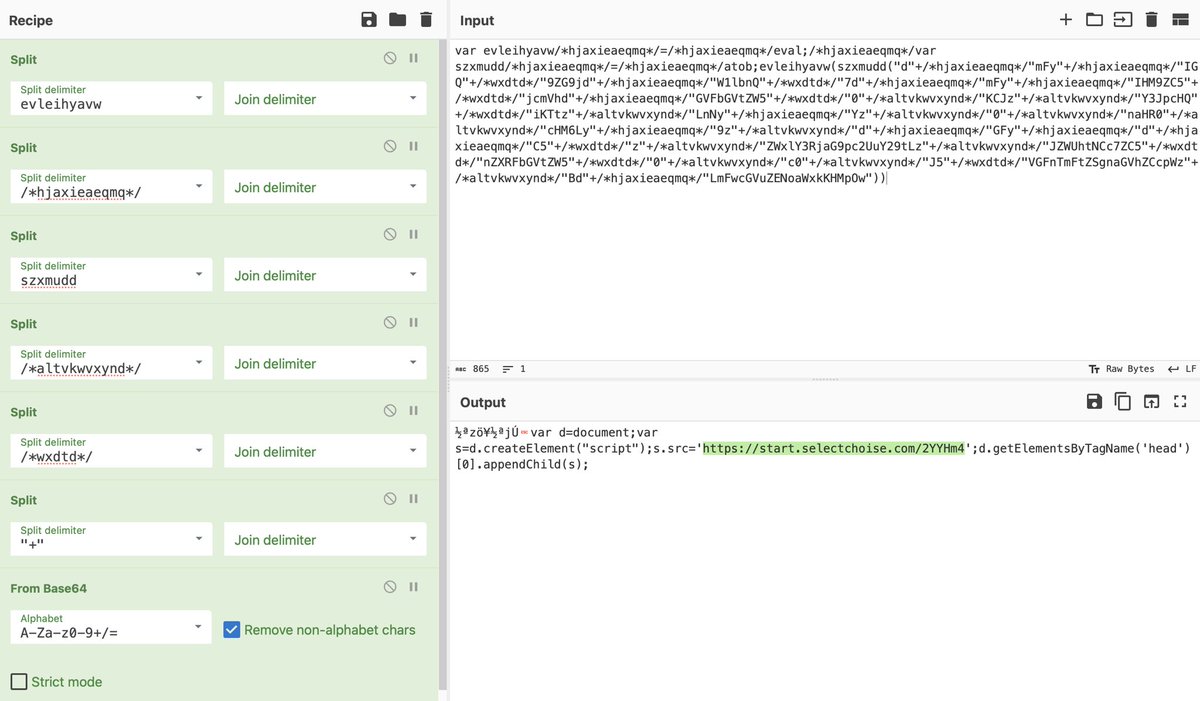Disable the evleihyavw Split operation
Viewport: 1200px width, 701px height.
390,59
